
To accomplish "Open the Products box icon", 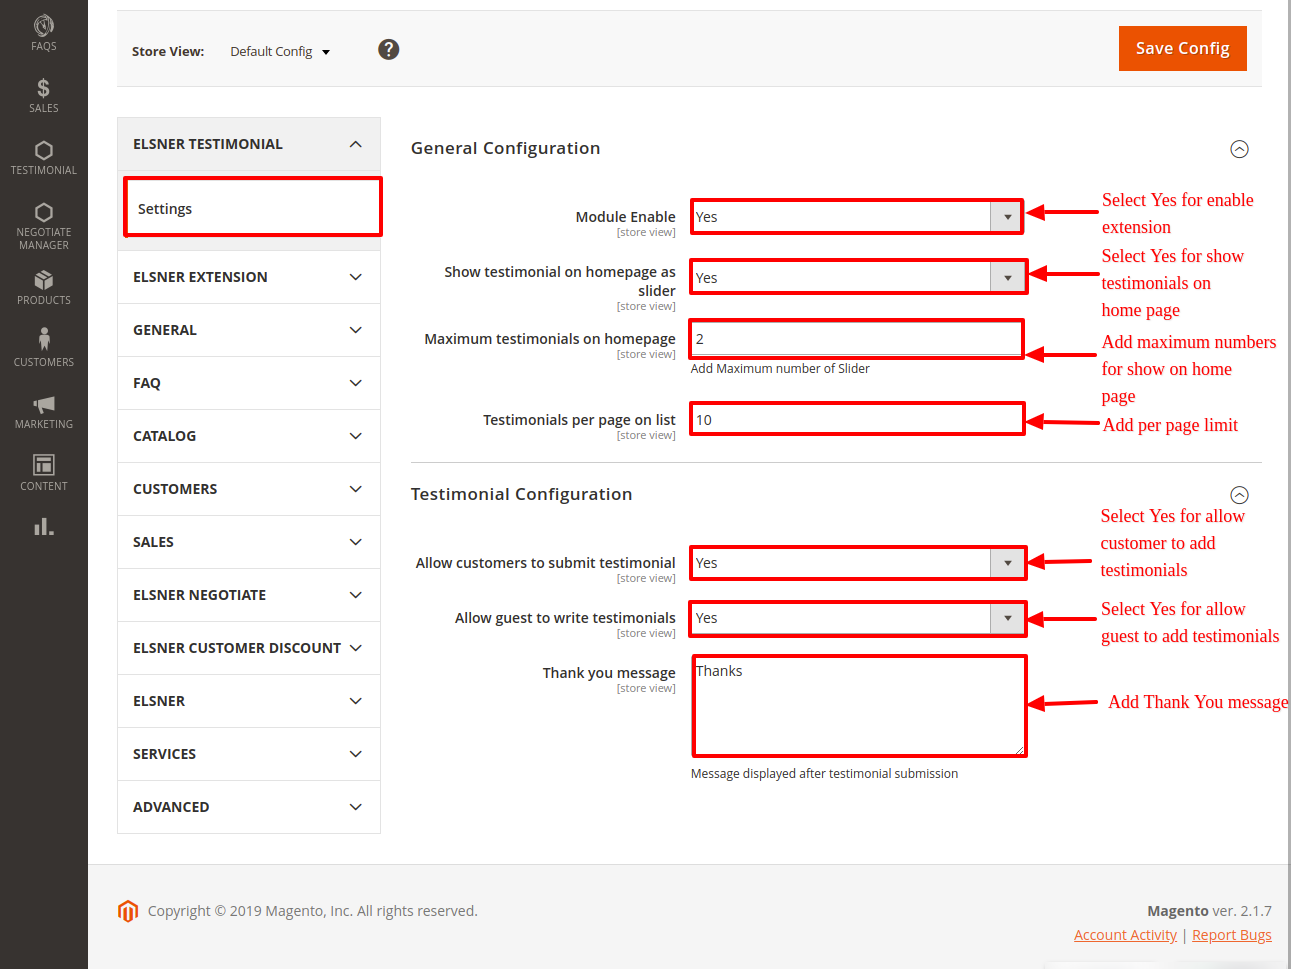I will point(43,286).
